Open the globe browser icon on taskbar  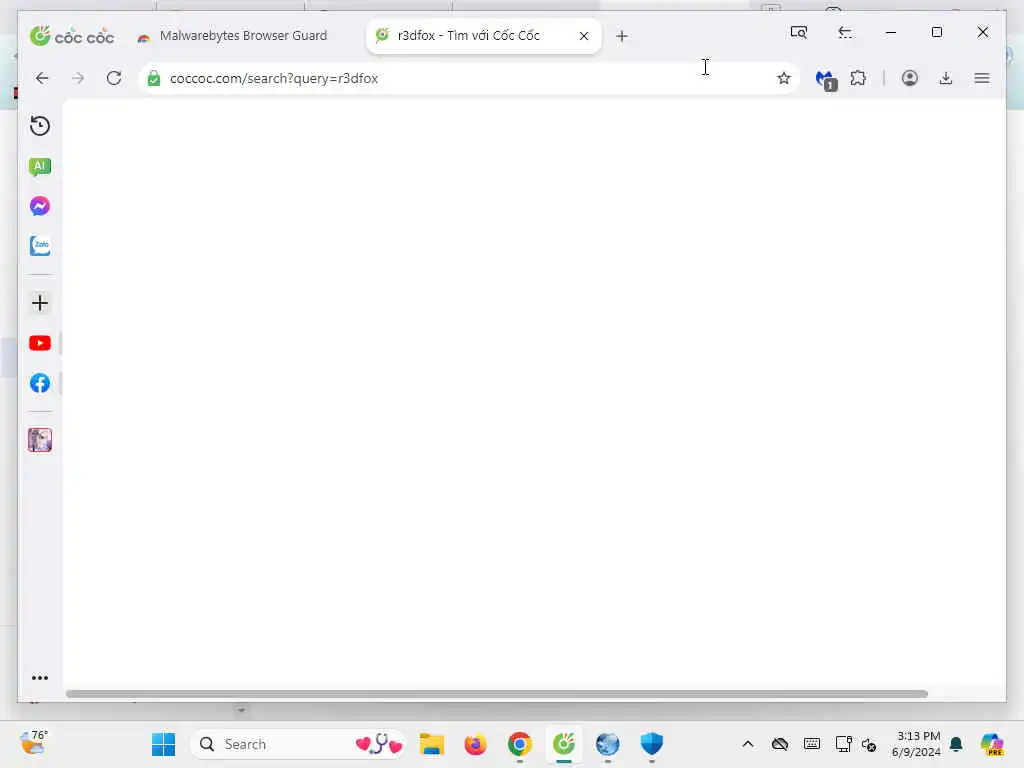point(607,744)
